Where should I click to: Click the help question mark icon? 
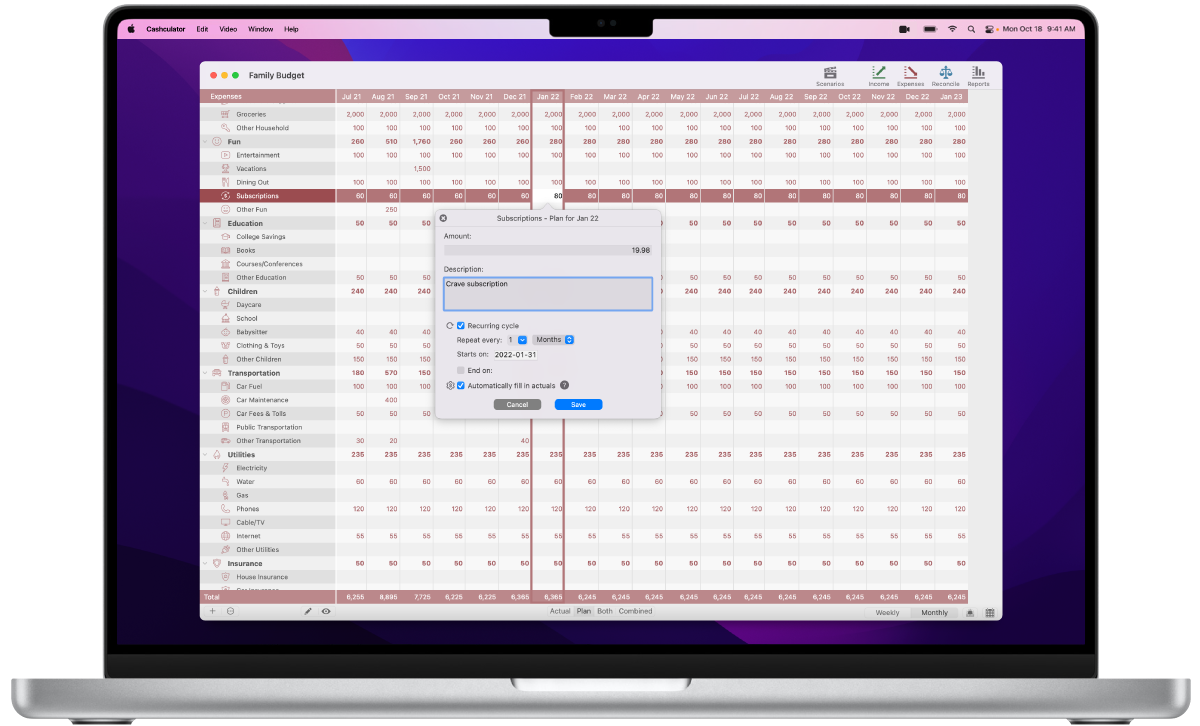(565, 385)
